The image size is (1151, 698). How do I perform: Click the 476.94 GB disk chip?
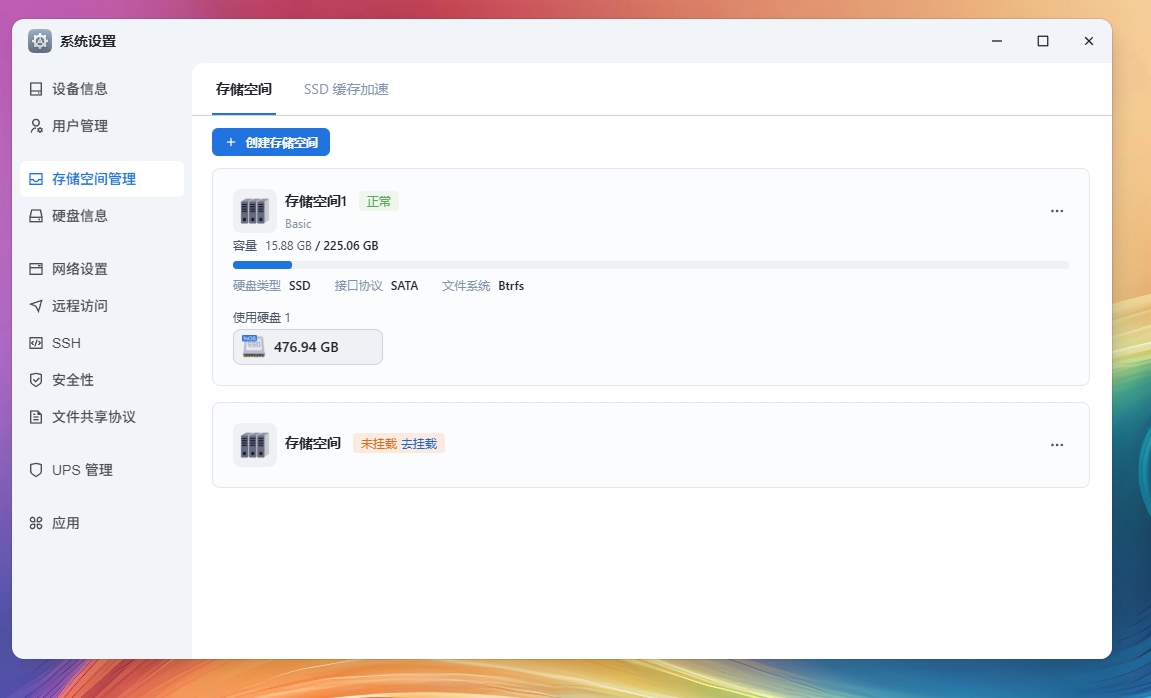[x=308, y=346]
